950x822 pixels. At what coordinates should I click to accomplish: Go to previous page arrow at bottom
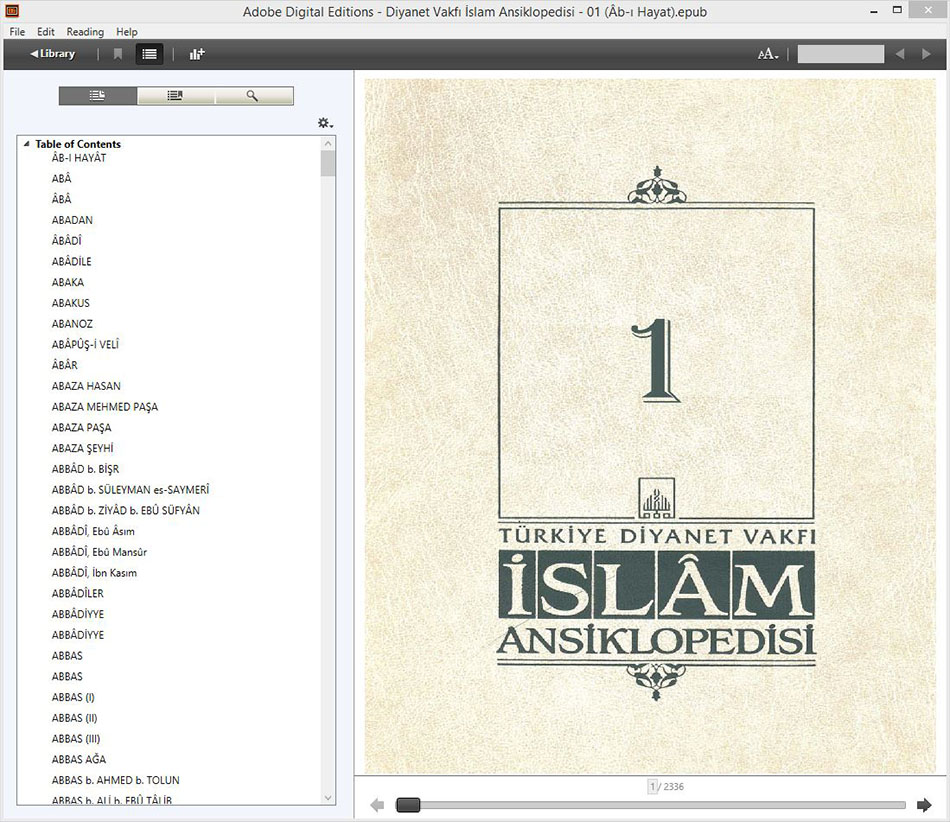tap(377, 804)
